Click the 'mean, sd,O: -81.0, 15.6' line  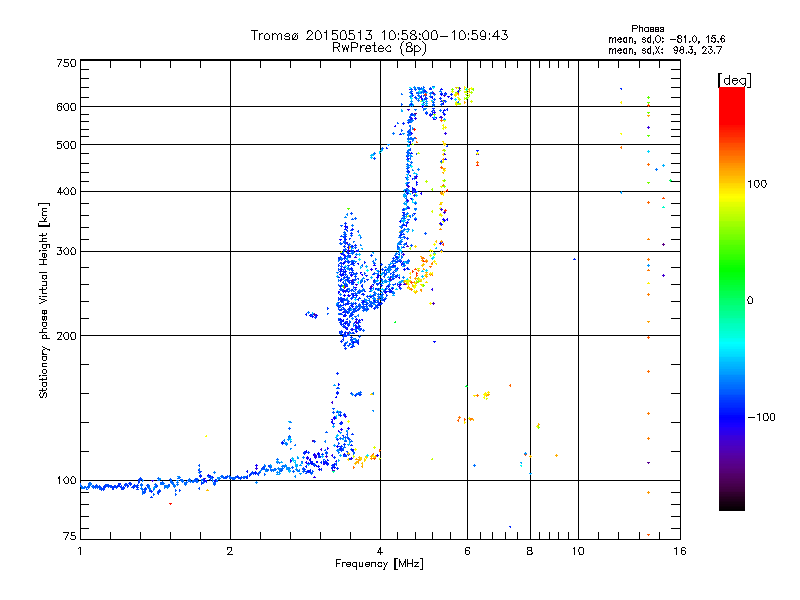click(666, 39)
